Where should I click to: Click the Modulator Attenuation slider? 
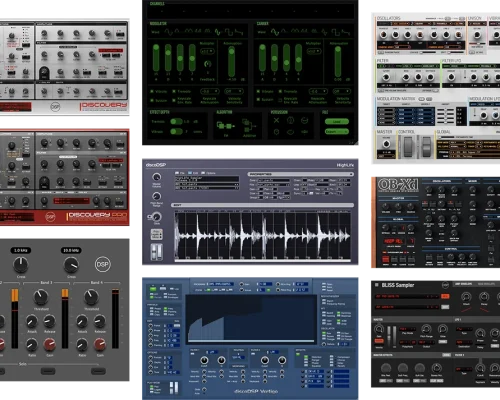(231, 62)
